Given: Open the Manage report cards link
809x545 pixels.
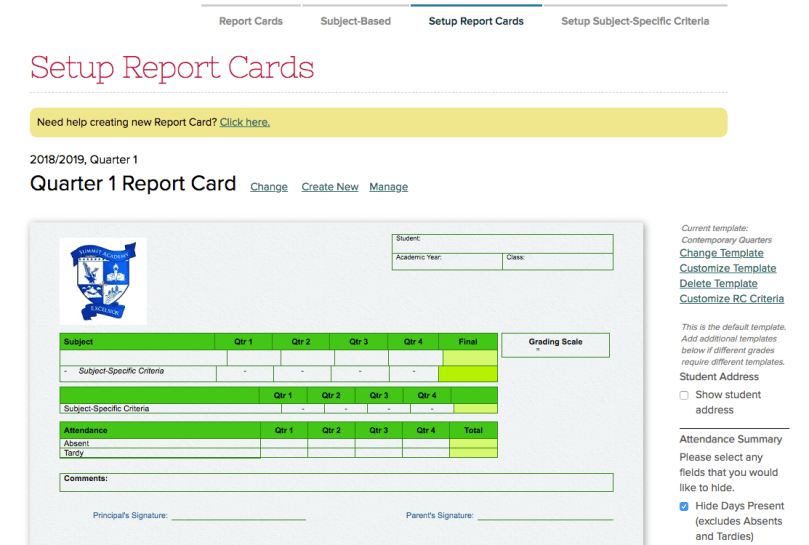Looking at the screenshot, I should (389, 187).
